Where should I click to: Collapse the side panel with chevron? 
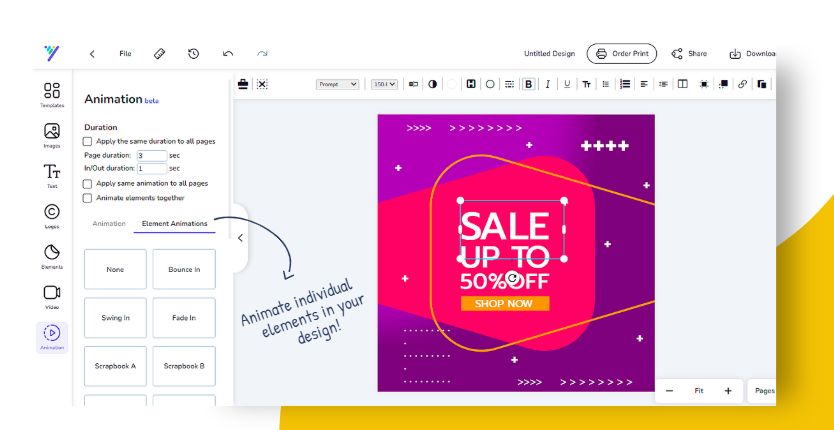click(240, 238)
